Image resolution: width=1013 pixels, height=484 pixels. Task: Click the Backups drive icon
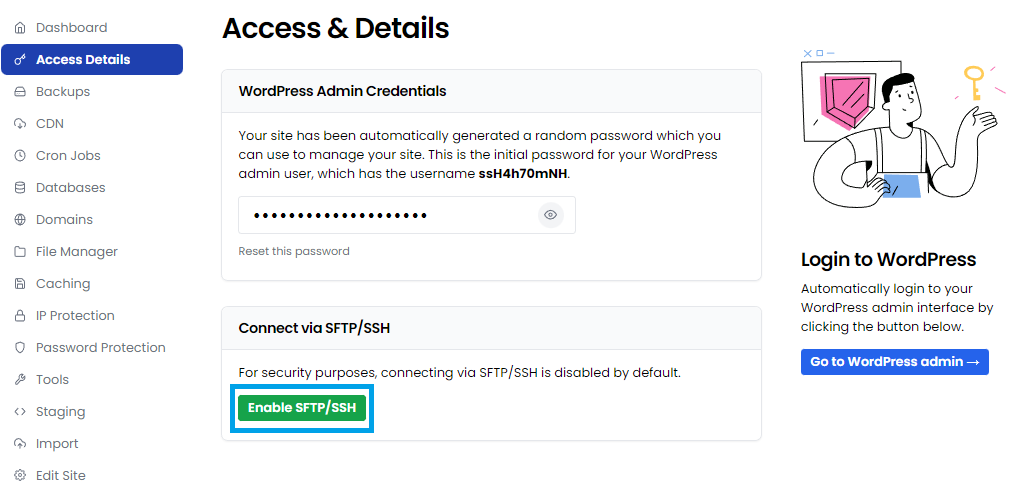(20, 92)
